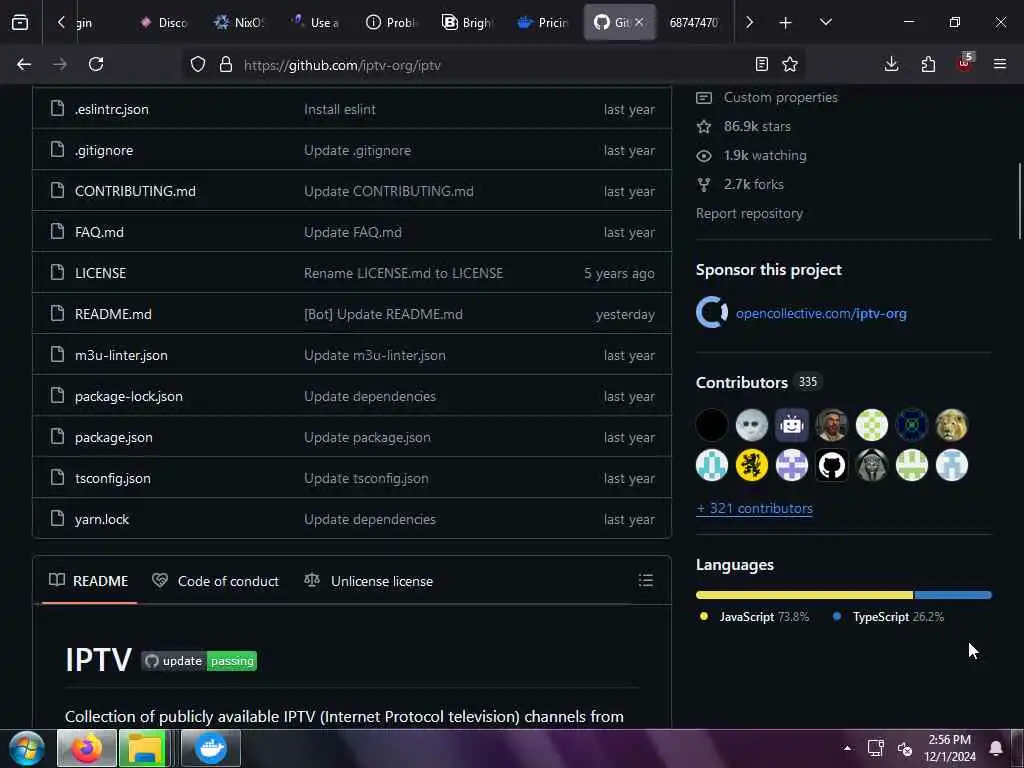Screen dimensions: 1024x768
Task: List all tabs dropdown chevron
Action: (826, 22)
